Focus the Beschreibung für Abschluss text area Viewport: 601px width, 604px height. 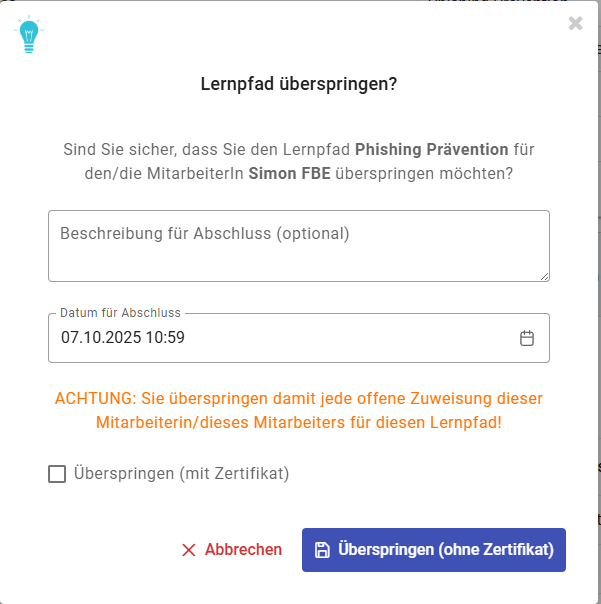pyautogui.click(x=298, y=246)
